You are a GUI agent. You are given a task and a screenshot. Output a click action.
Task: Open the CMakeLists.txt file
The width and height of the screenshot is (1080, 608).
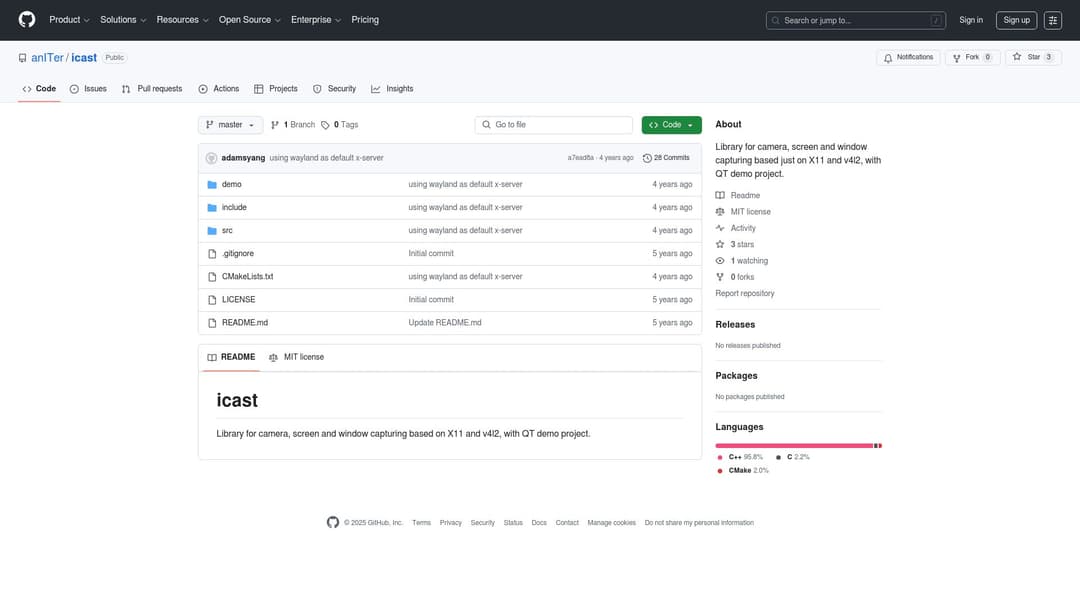coord(247,277)
